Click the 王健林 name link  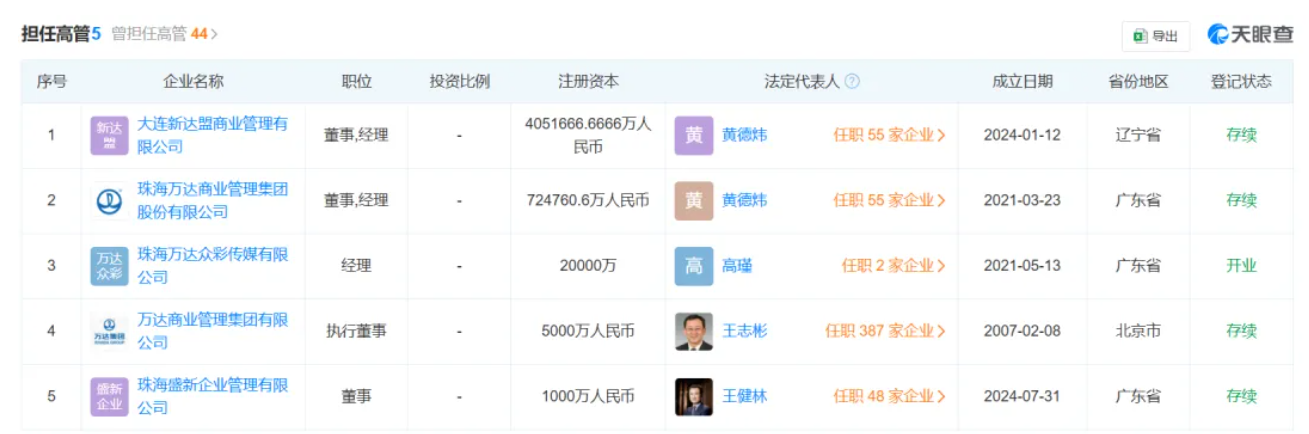point(745,397)
